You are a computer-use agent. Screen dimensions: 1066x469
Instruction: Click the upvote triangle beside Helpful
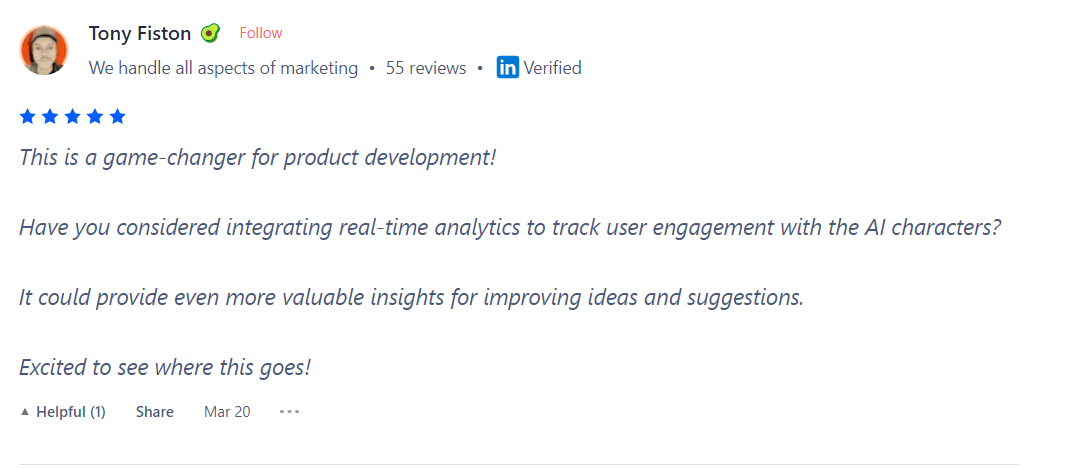click(x=25, y=412)
